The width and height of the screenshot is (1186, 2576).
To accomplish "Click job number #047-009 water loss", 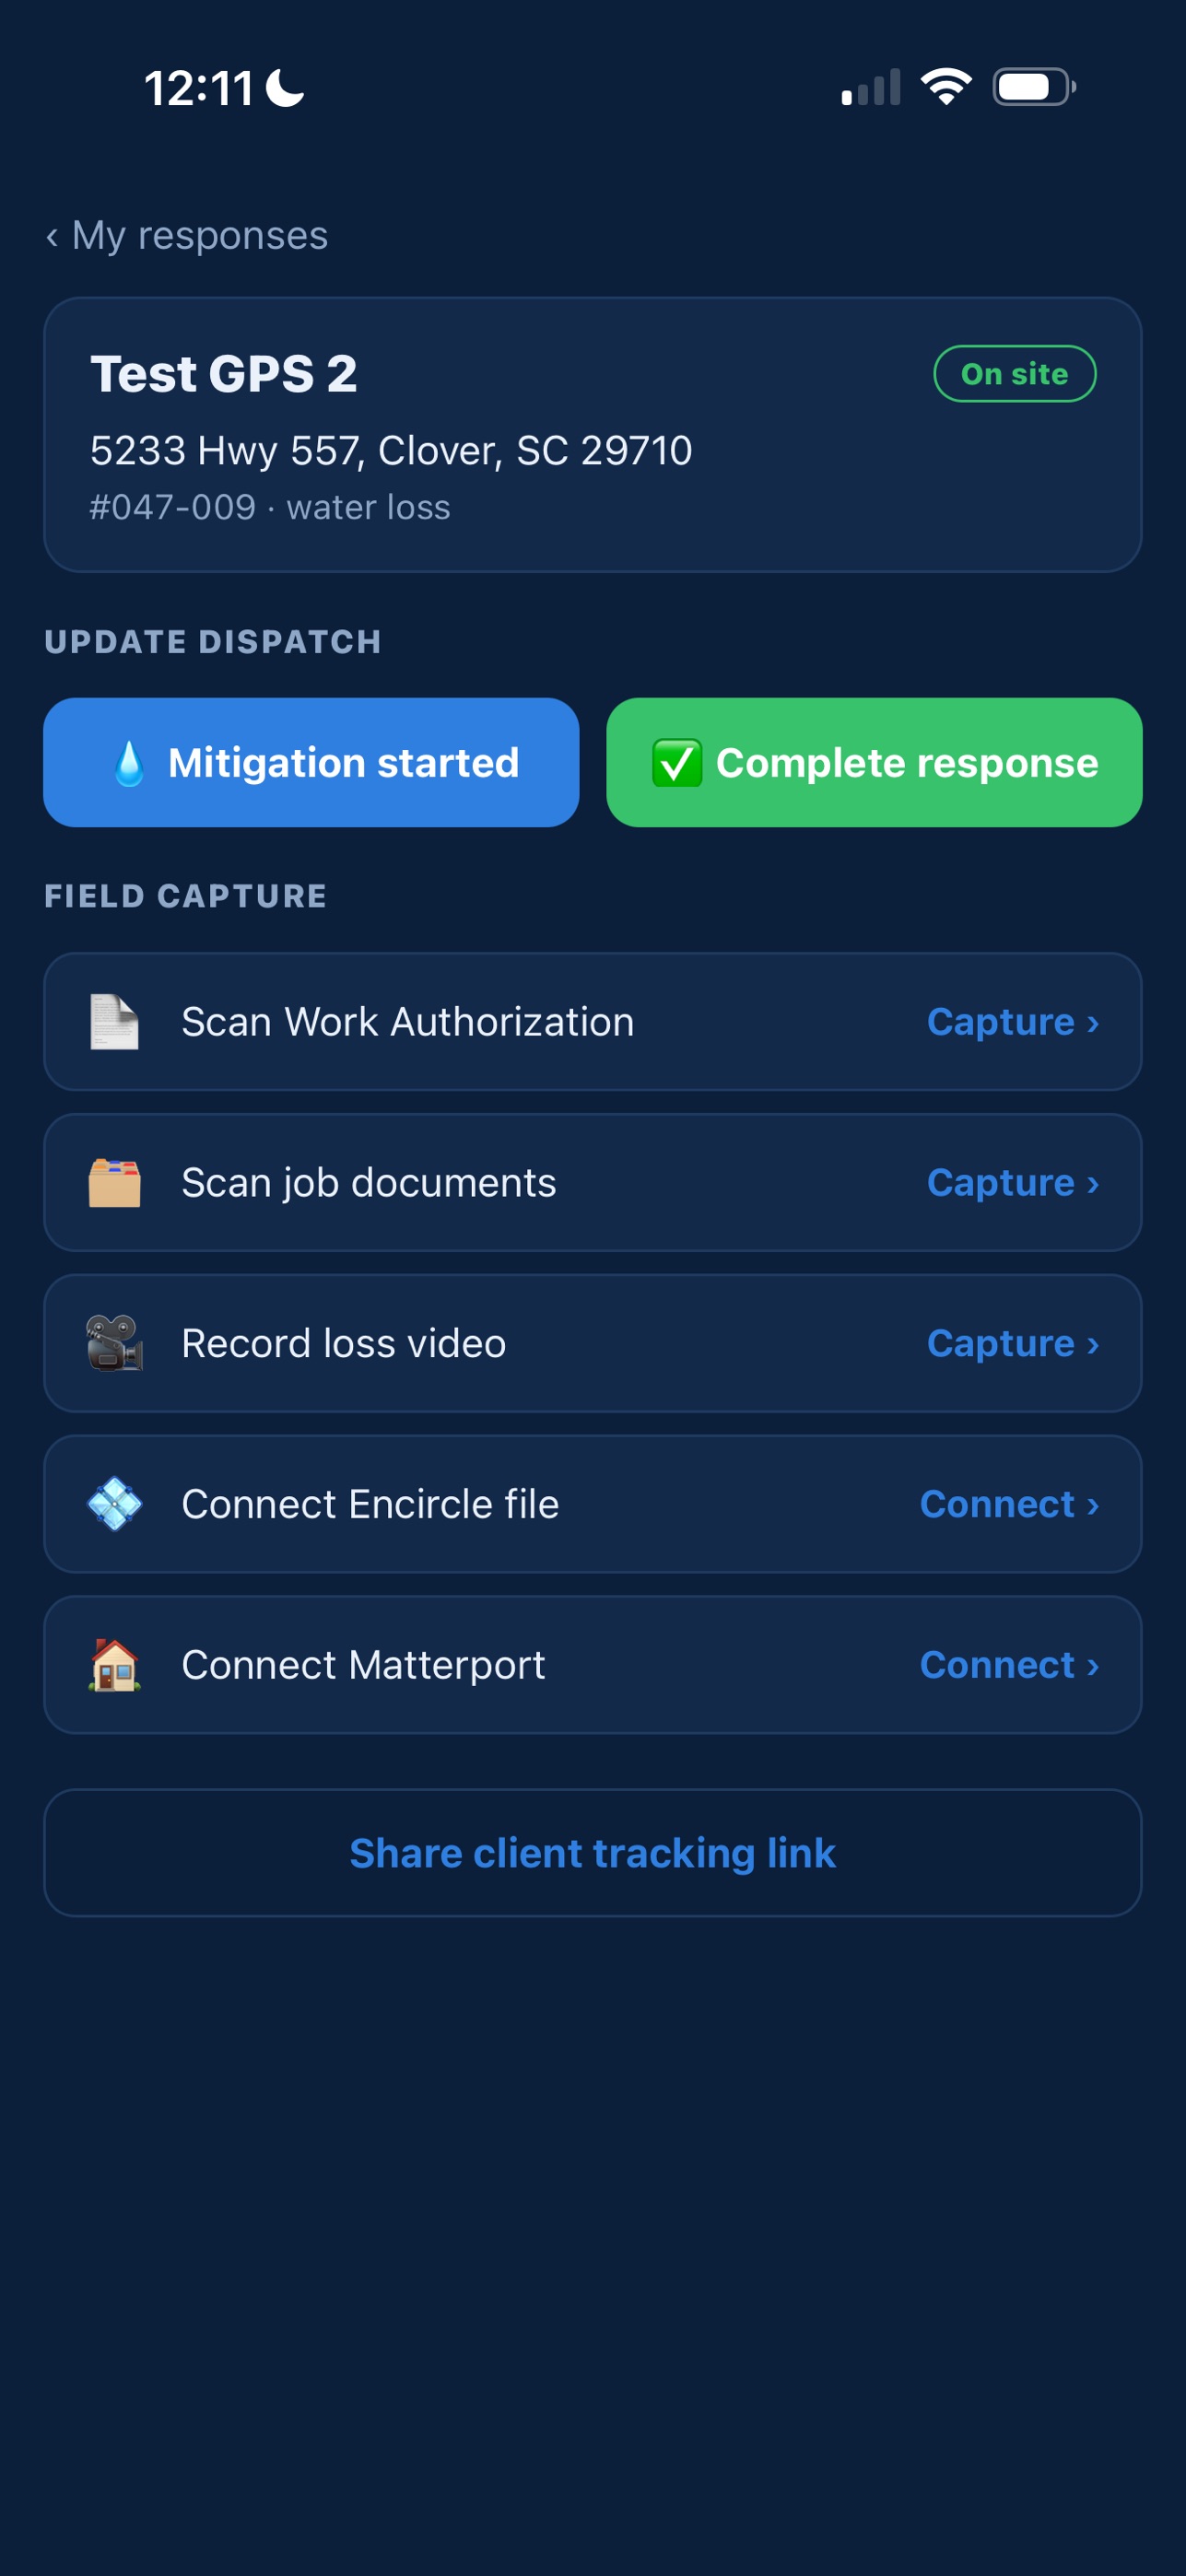I will [270, 508].
